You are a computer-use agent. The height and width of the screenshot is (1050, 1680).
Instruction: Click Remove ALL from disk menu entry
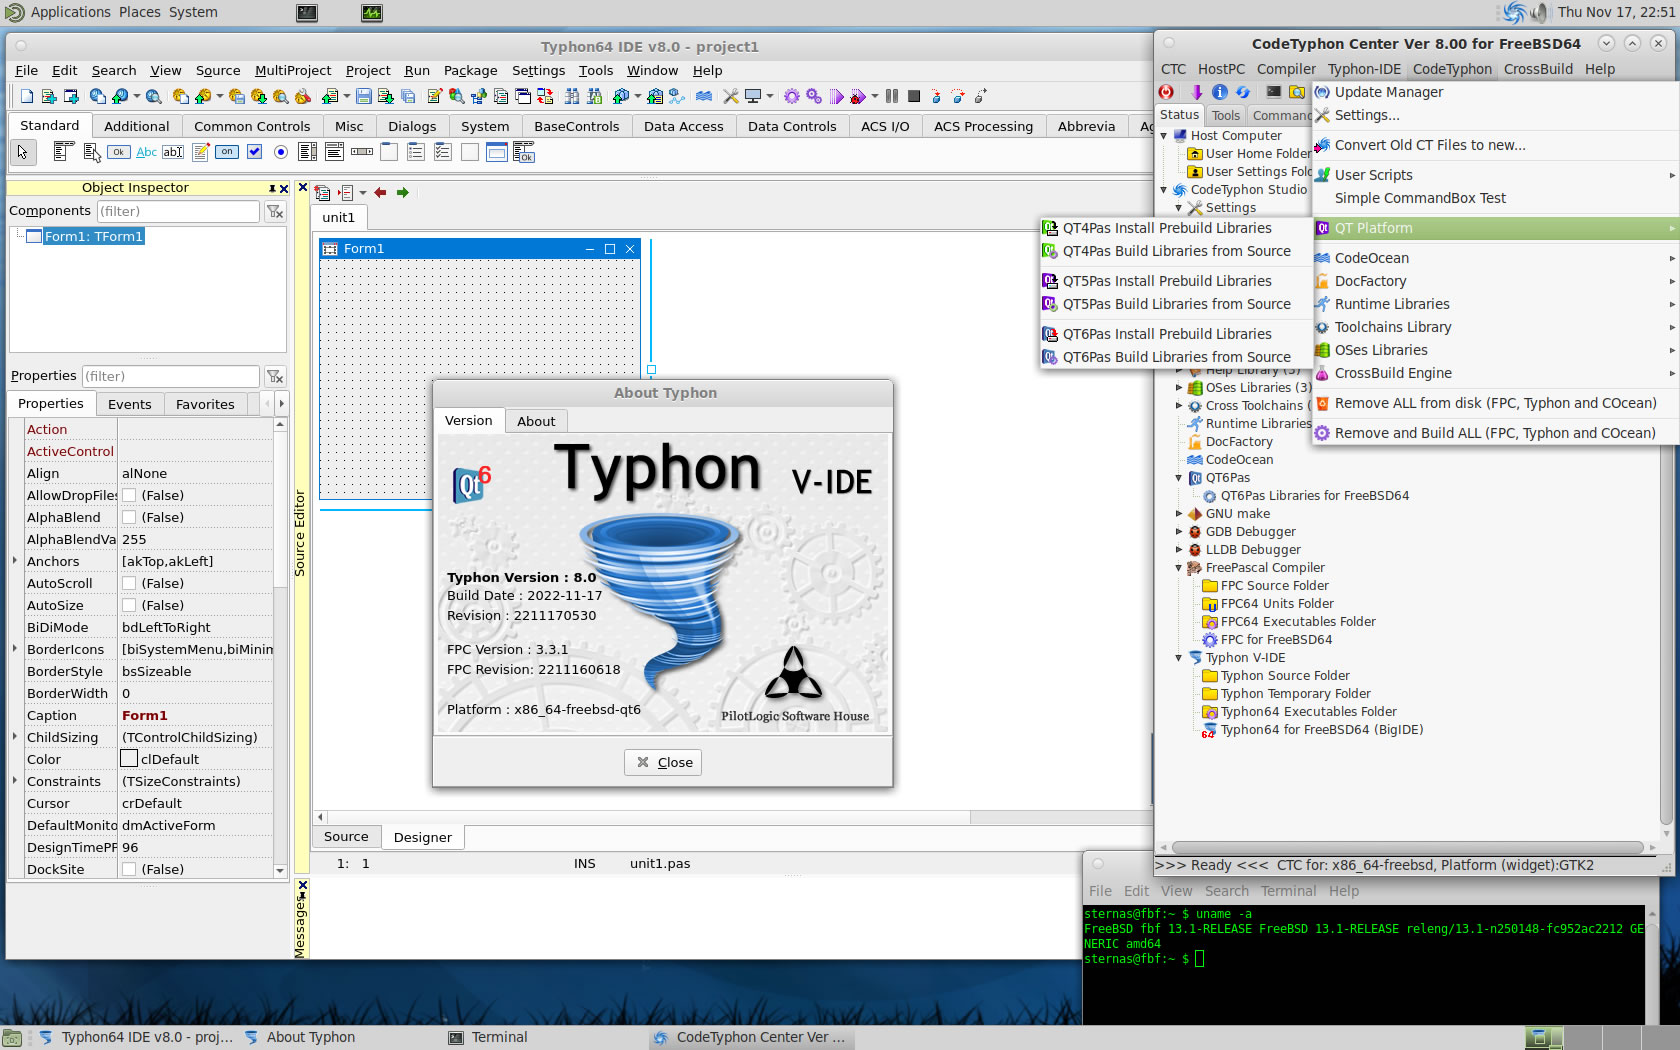1496,403
